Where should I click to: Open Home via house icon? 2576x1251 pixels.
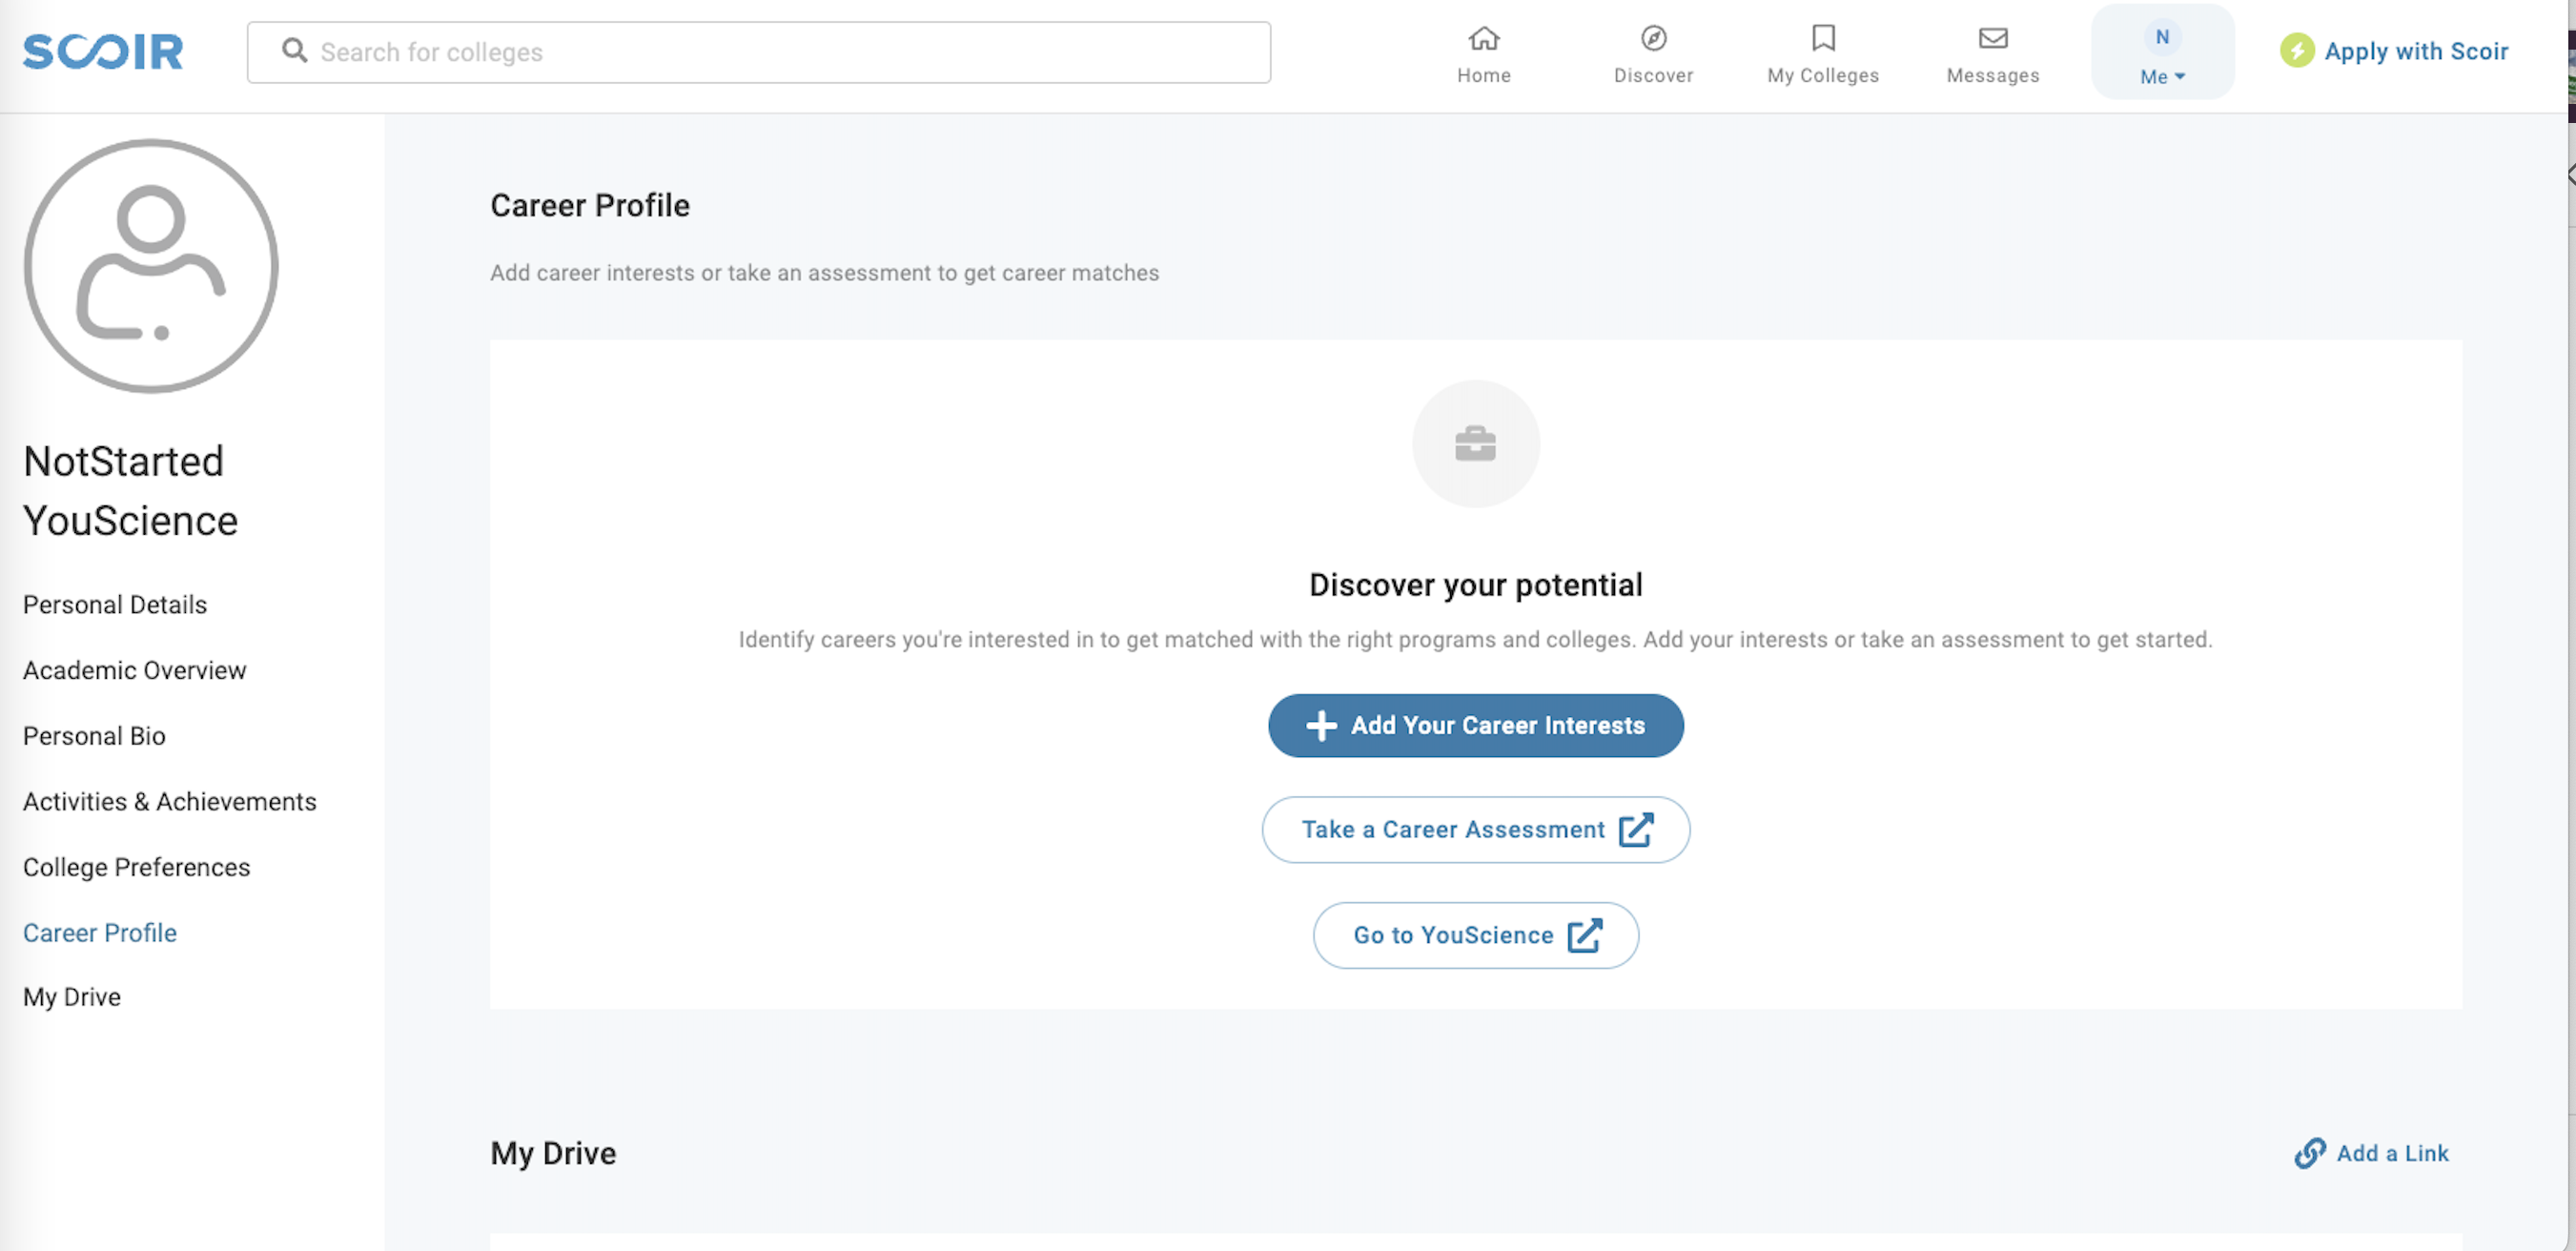pos(1484,38)
